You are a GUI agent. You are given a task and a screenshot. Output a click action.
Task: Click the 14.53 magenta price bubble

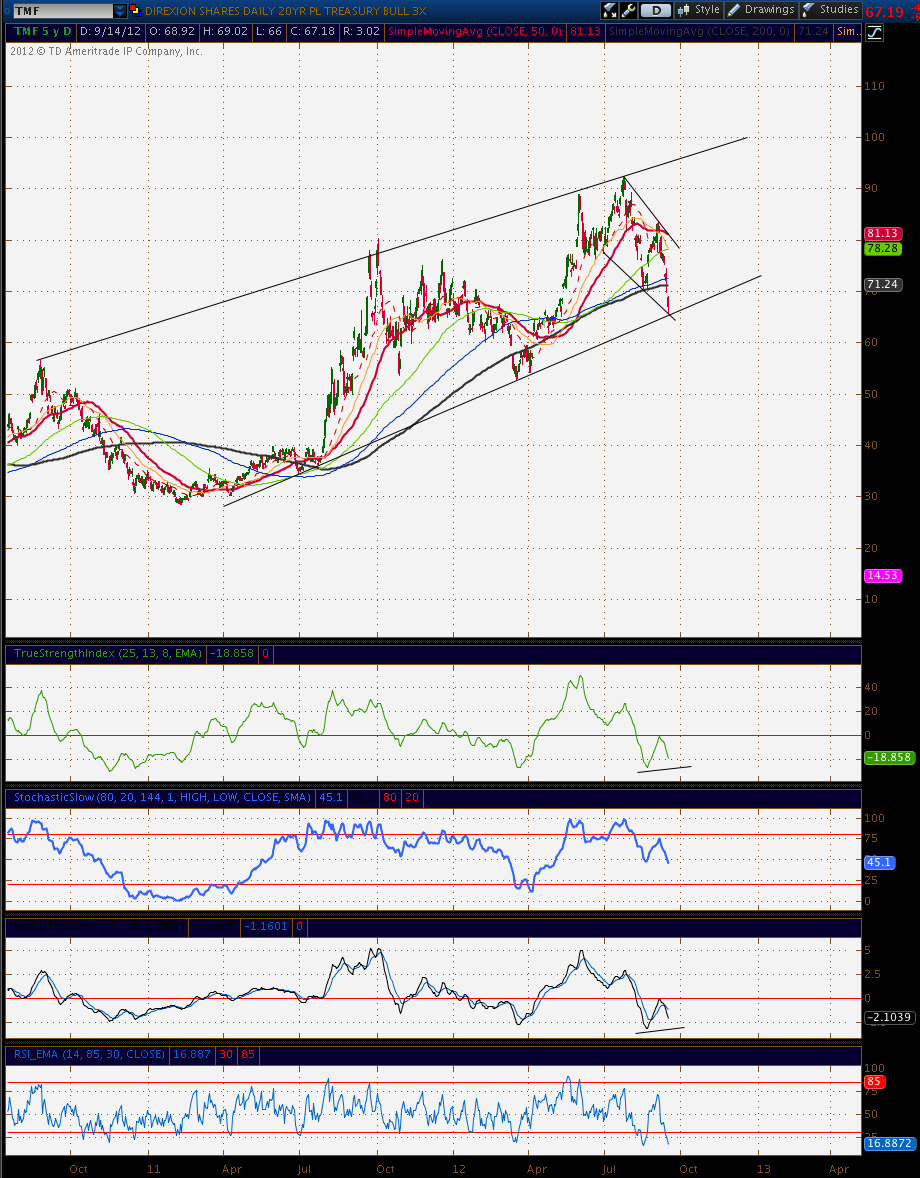pyautogui.click(x=882, y=575)
